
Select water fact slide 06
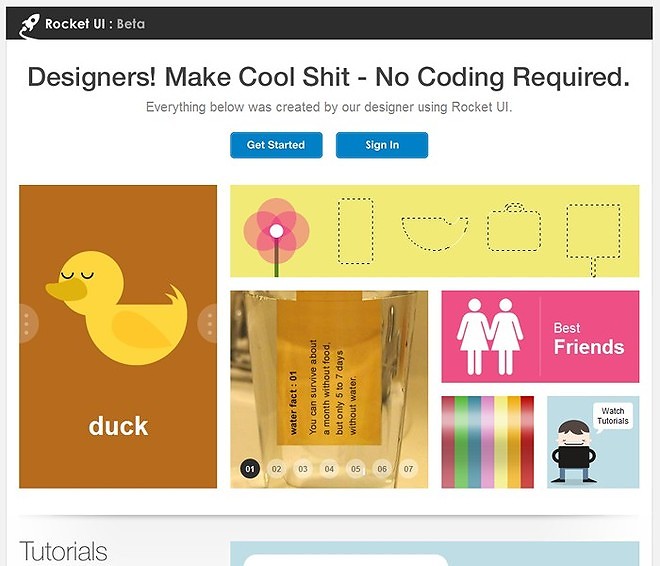coord(382,469)
